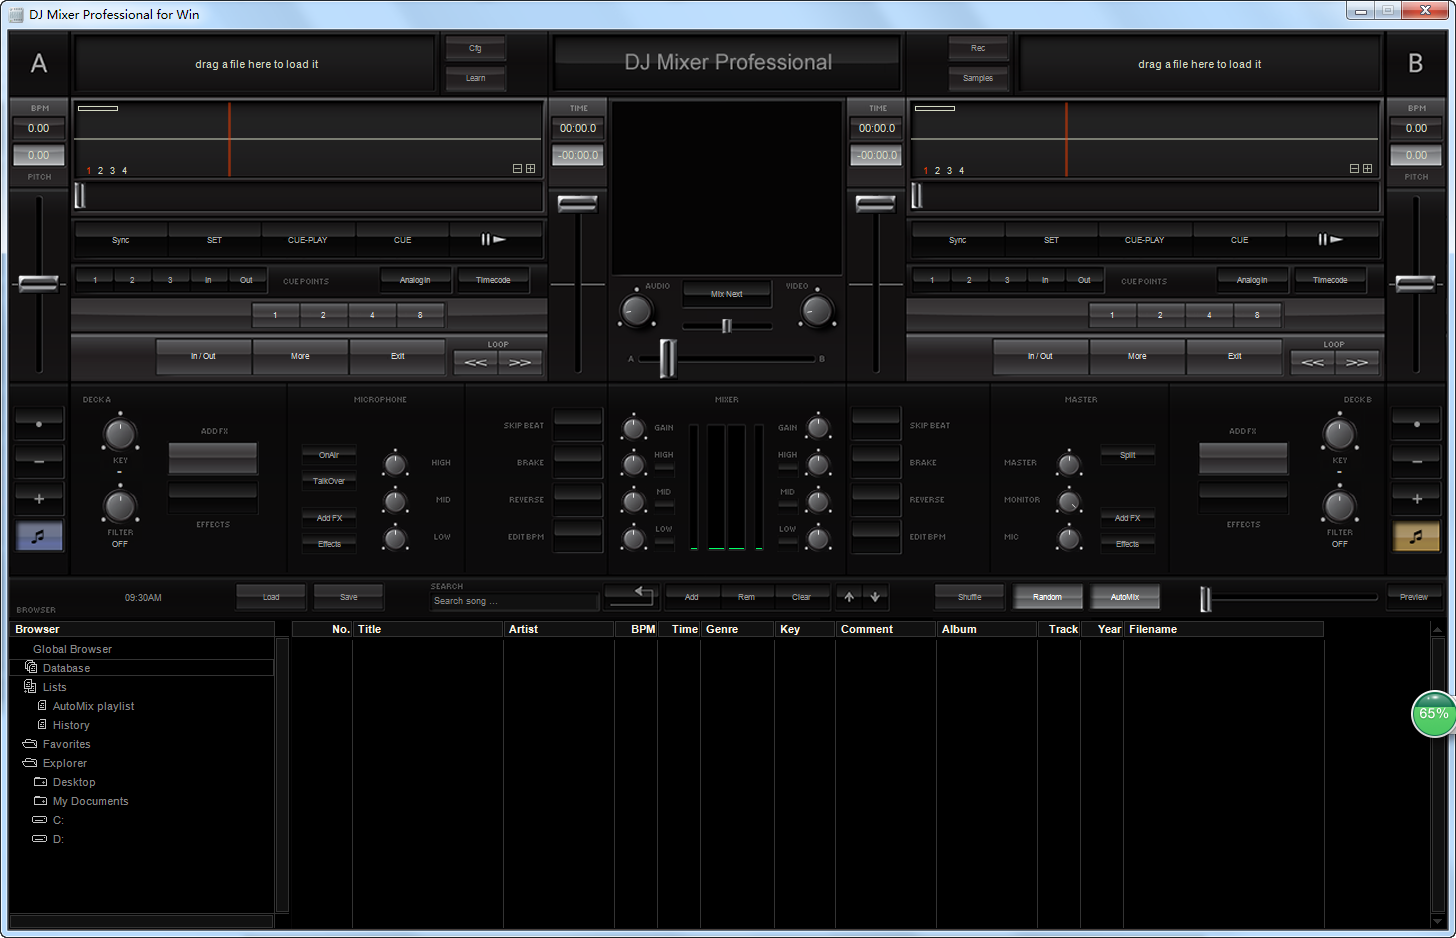Sort the song list by the Genre column
The width and height of the screenshot is (1456, 938).
pos(737,629)
